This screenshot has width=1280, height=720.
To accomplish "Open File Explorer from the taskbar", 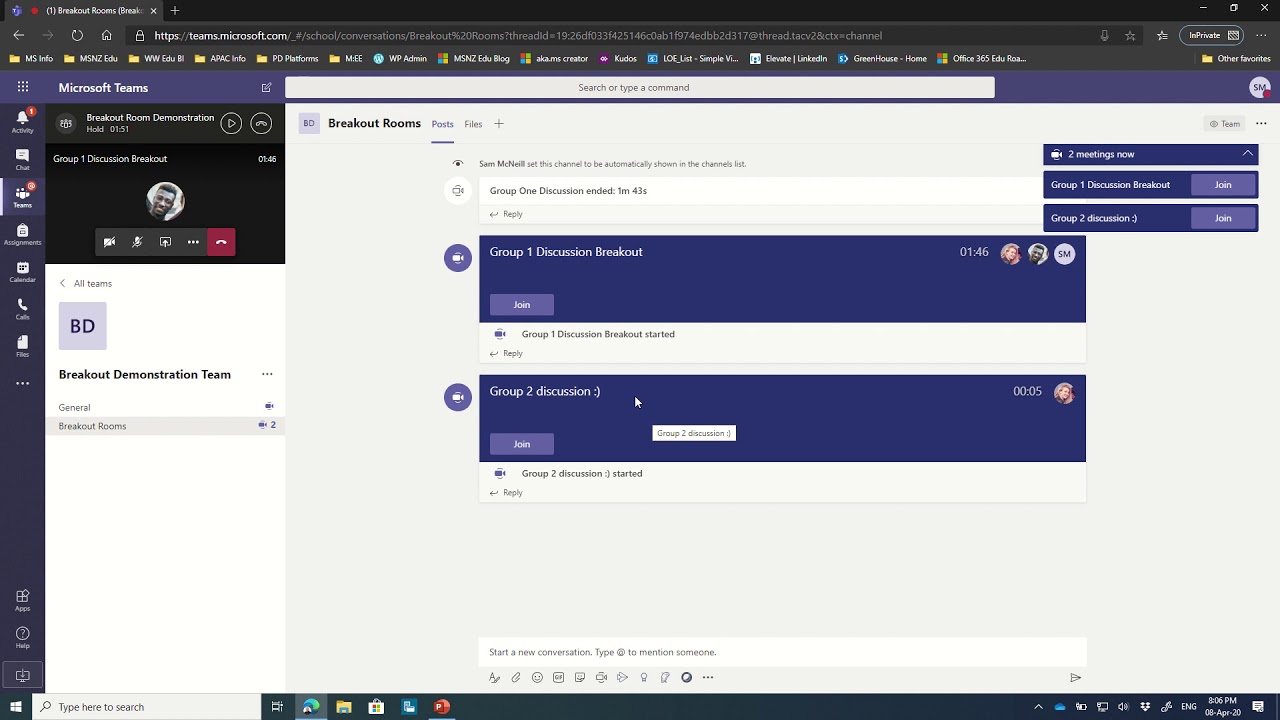I will tap(343, 707).
